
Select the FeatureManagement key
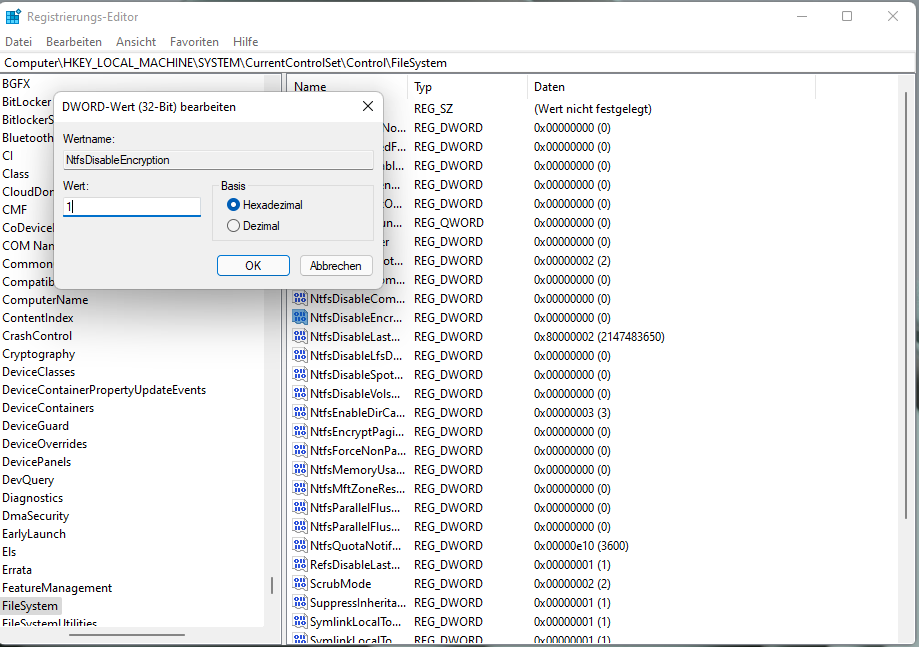pyautogui.click(x=57, y=587)
